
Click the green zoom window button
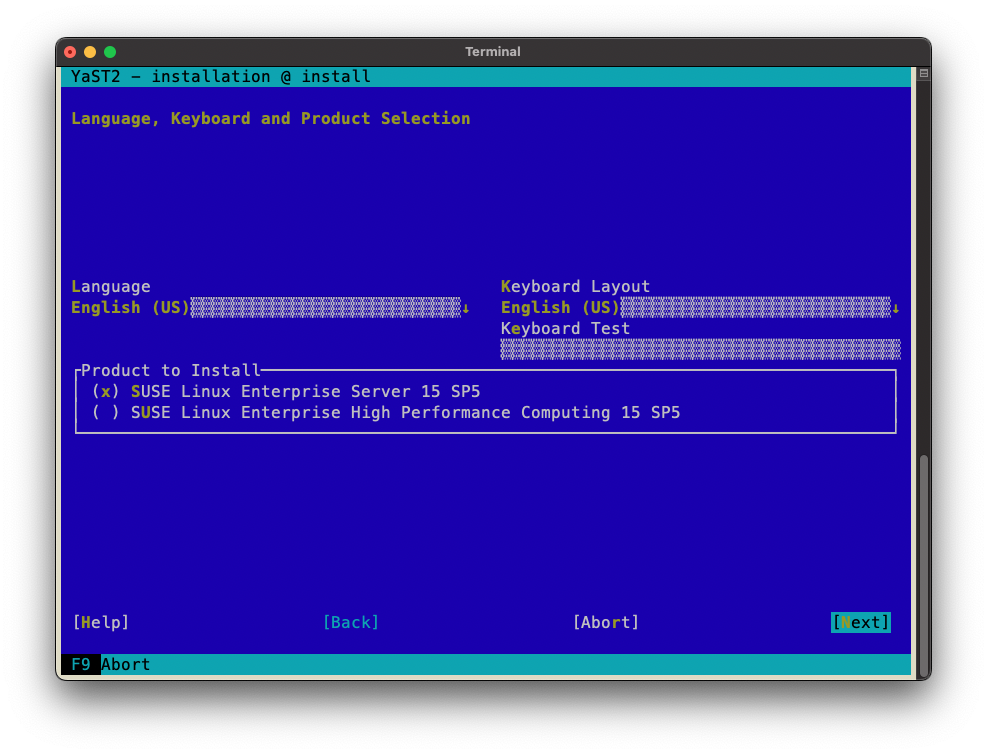(110, 52)
